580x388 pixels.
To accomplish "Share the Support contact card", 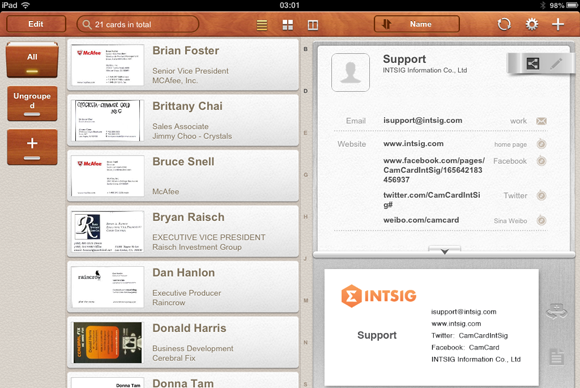I will pos(532,64).
